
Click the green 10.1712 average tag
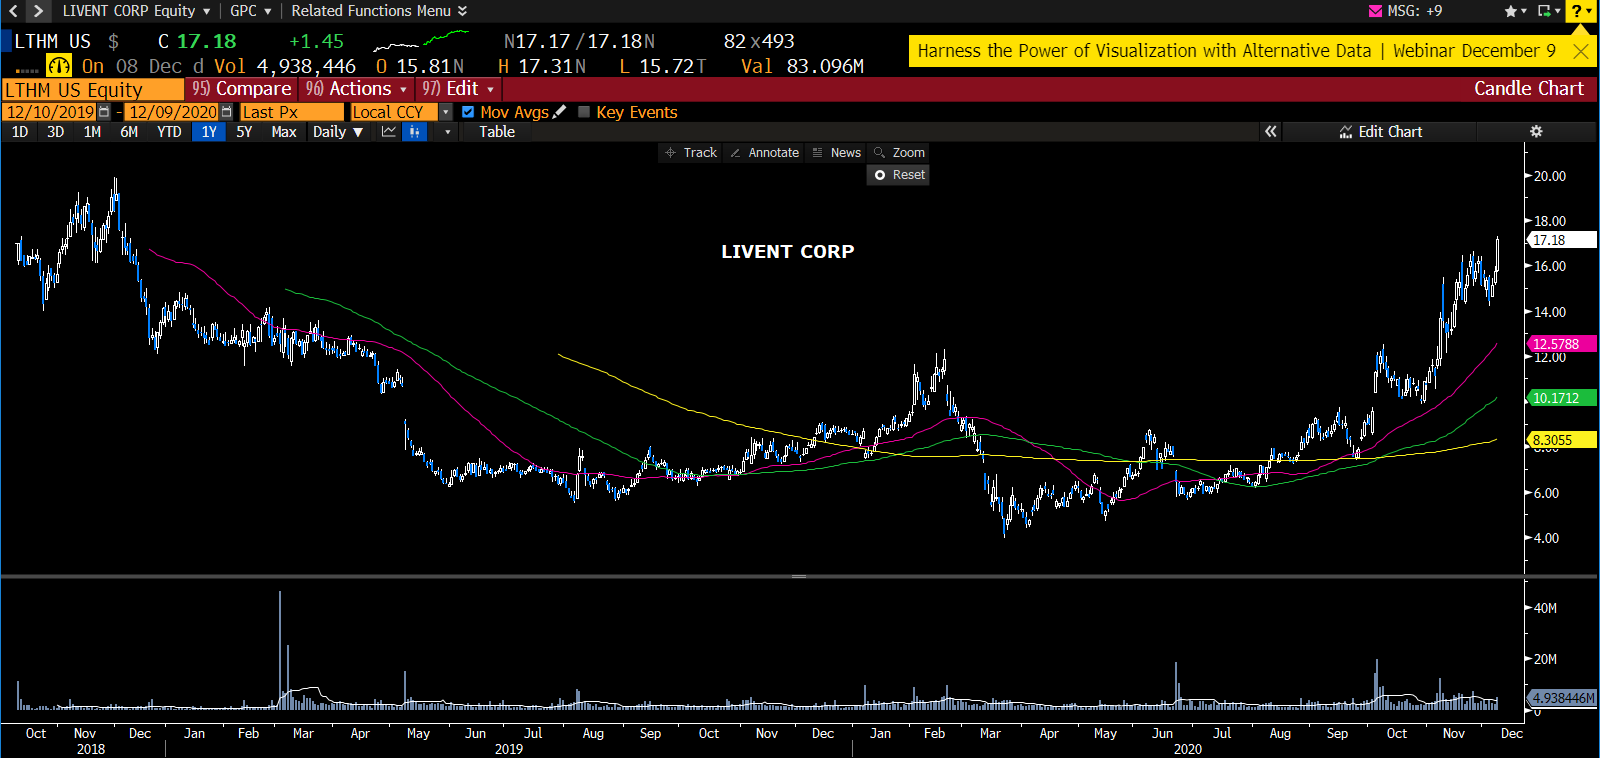click(x=1563, y=398)
